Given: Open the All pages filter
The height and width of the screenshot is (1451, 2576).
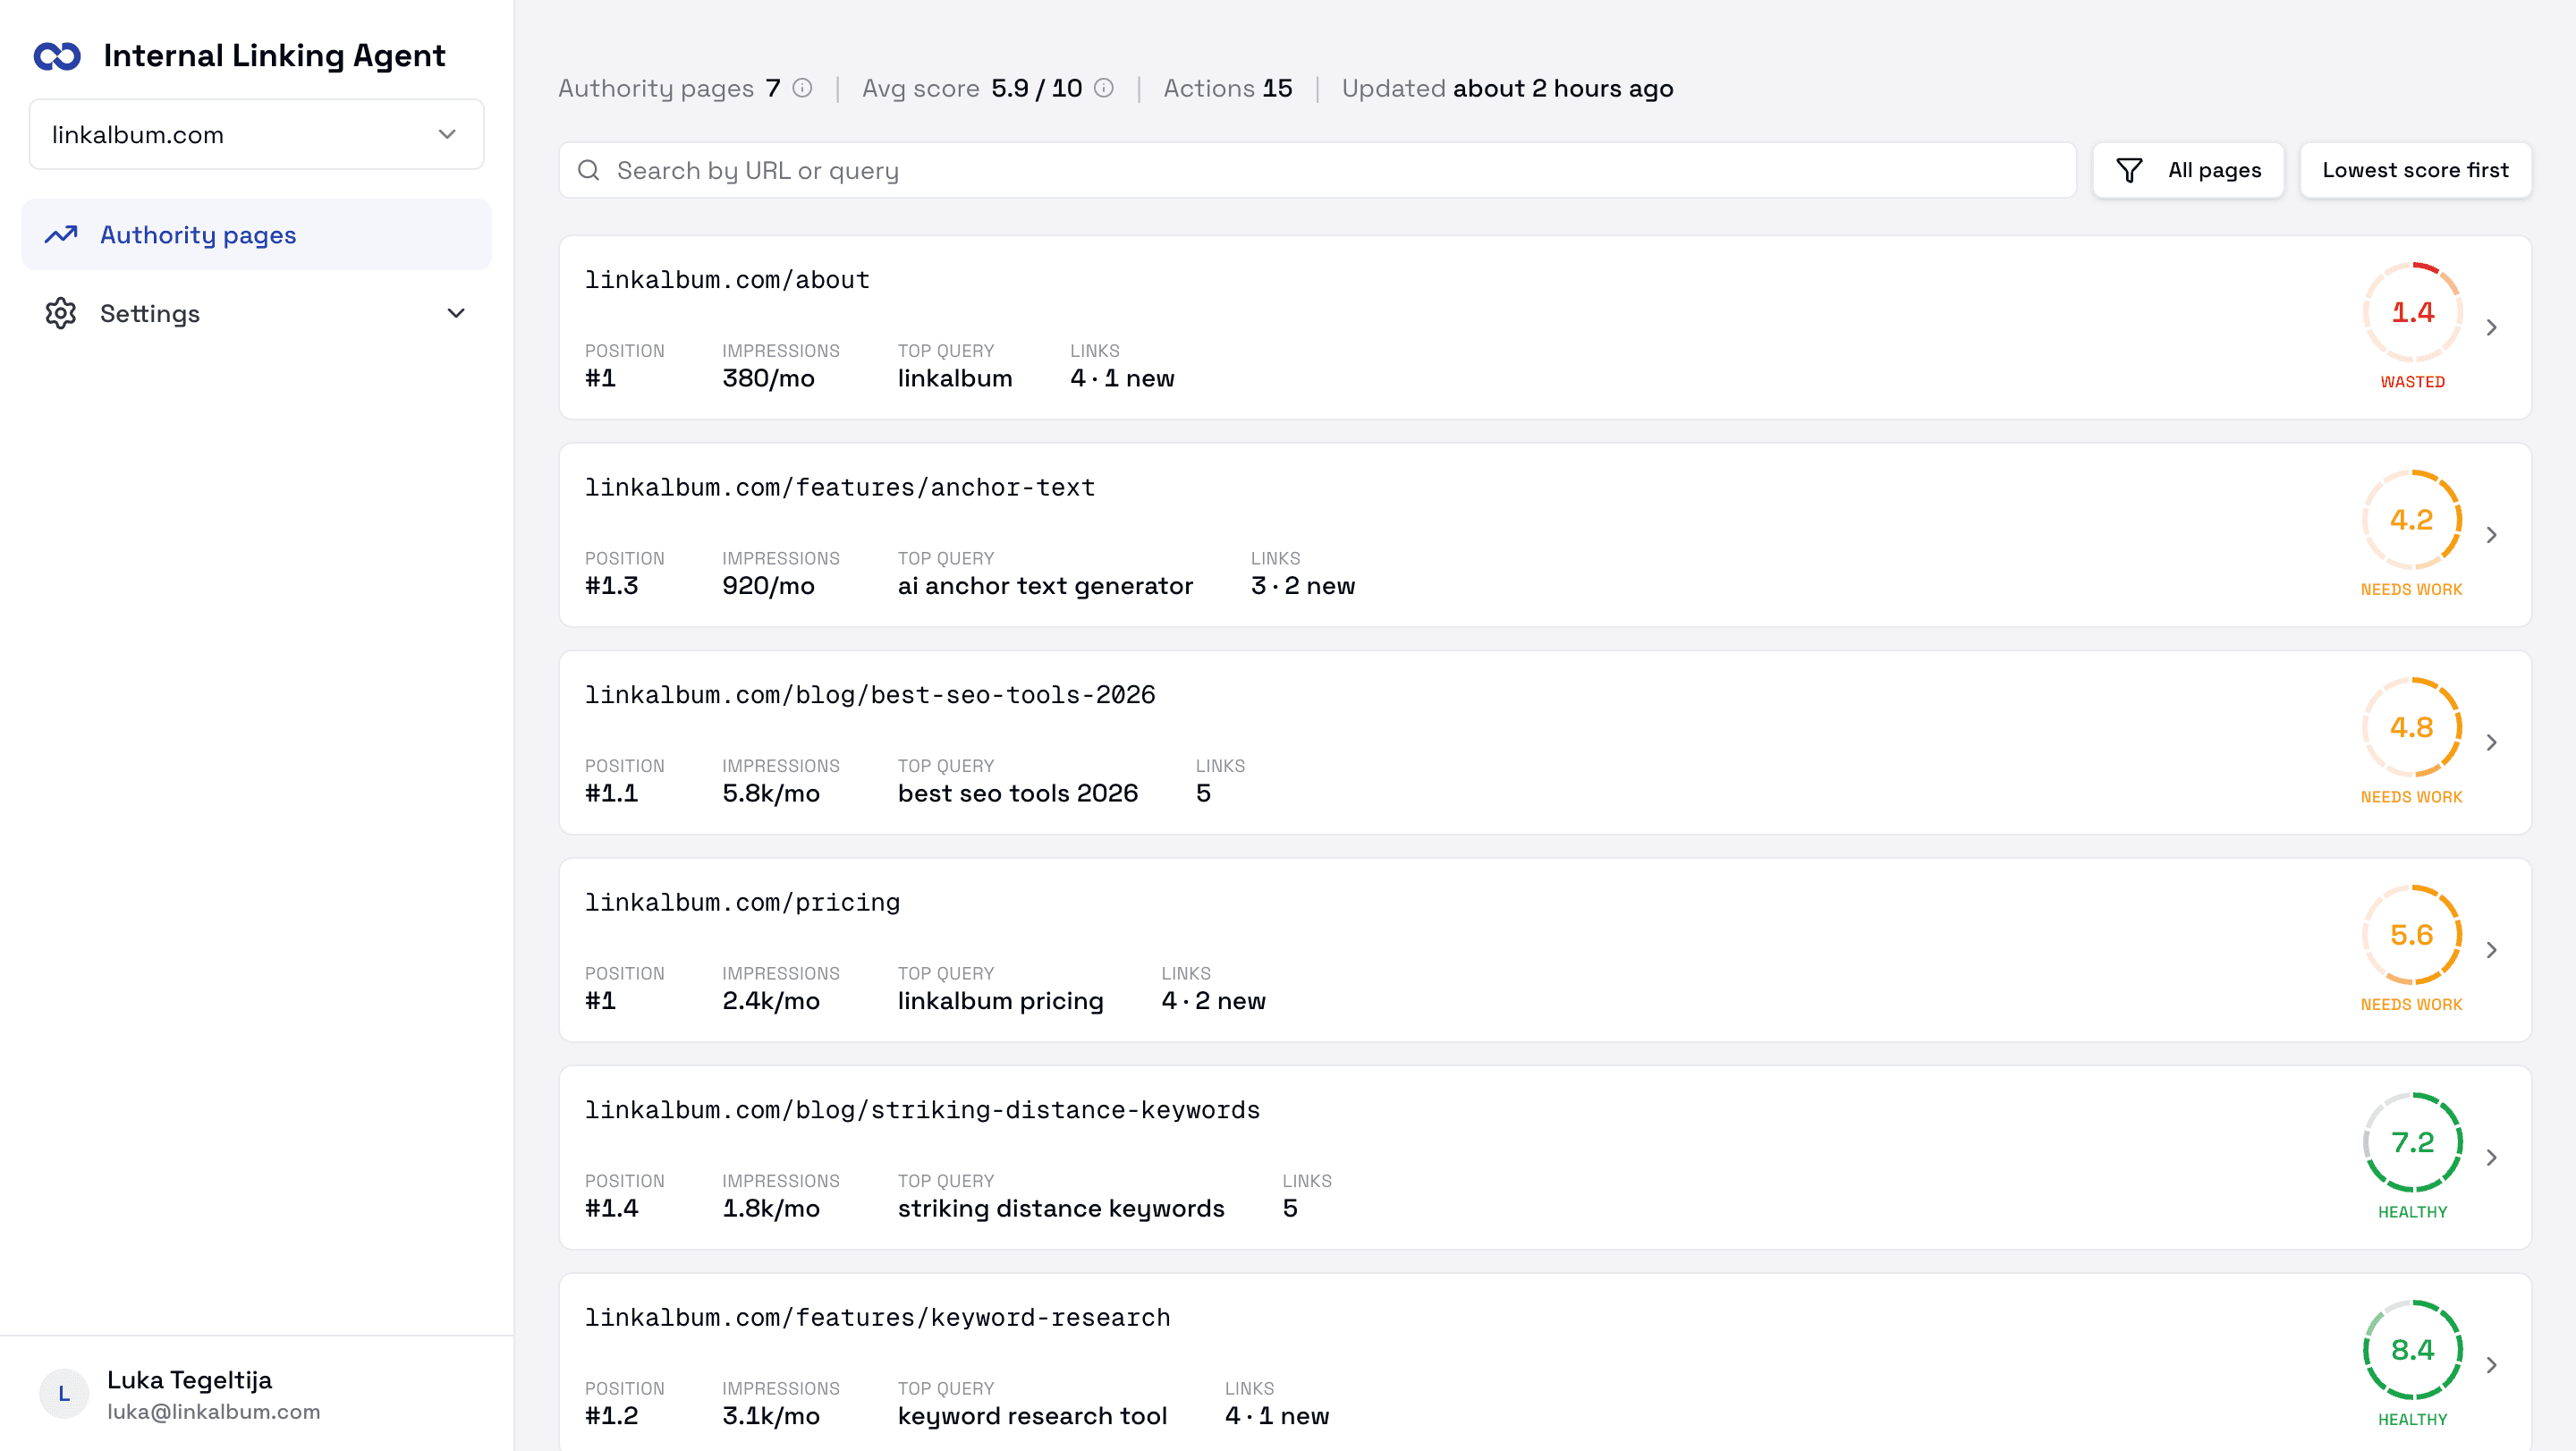Looking at the screenshot, I should pos(2188,170).
